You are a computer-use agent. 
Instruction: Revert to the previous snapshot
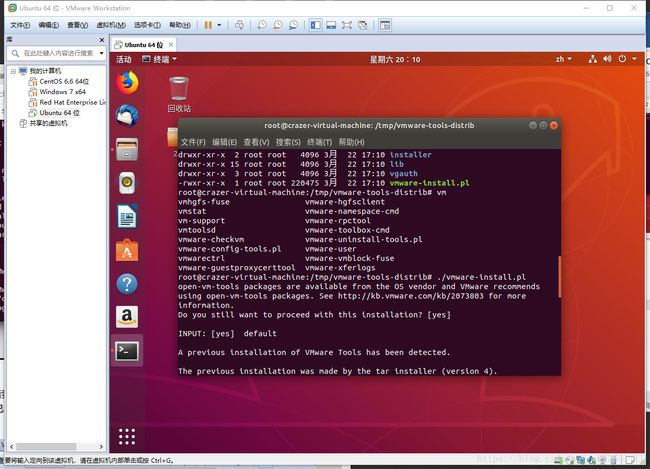[277, 25]
